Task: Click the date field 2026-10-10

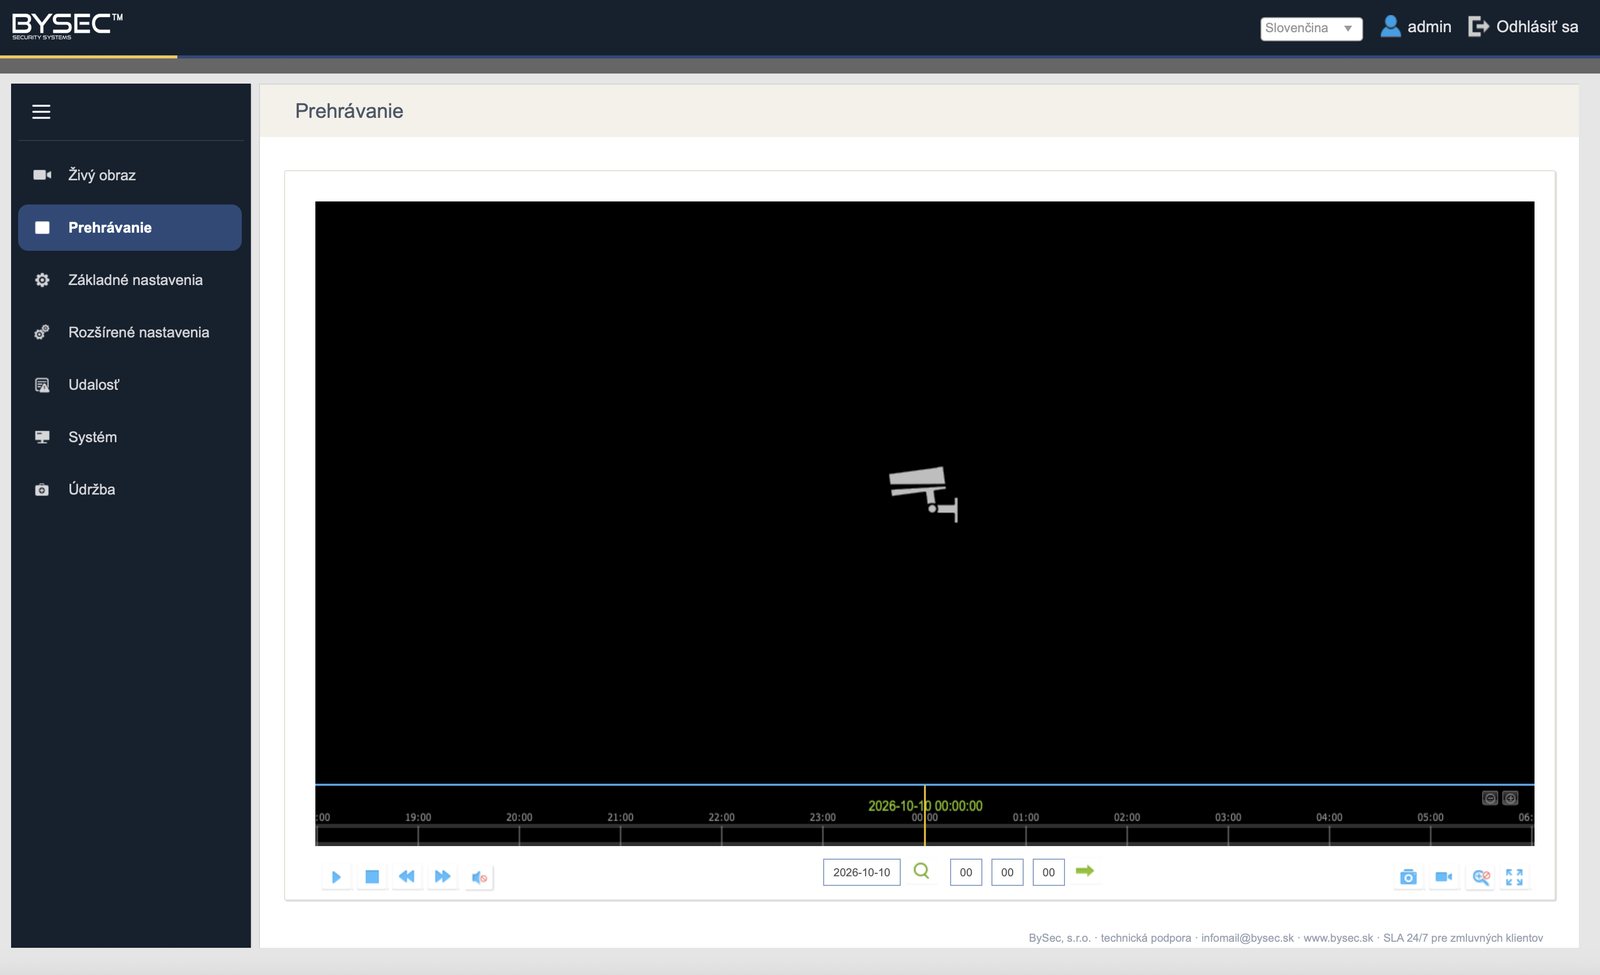Action: 862,872
